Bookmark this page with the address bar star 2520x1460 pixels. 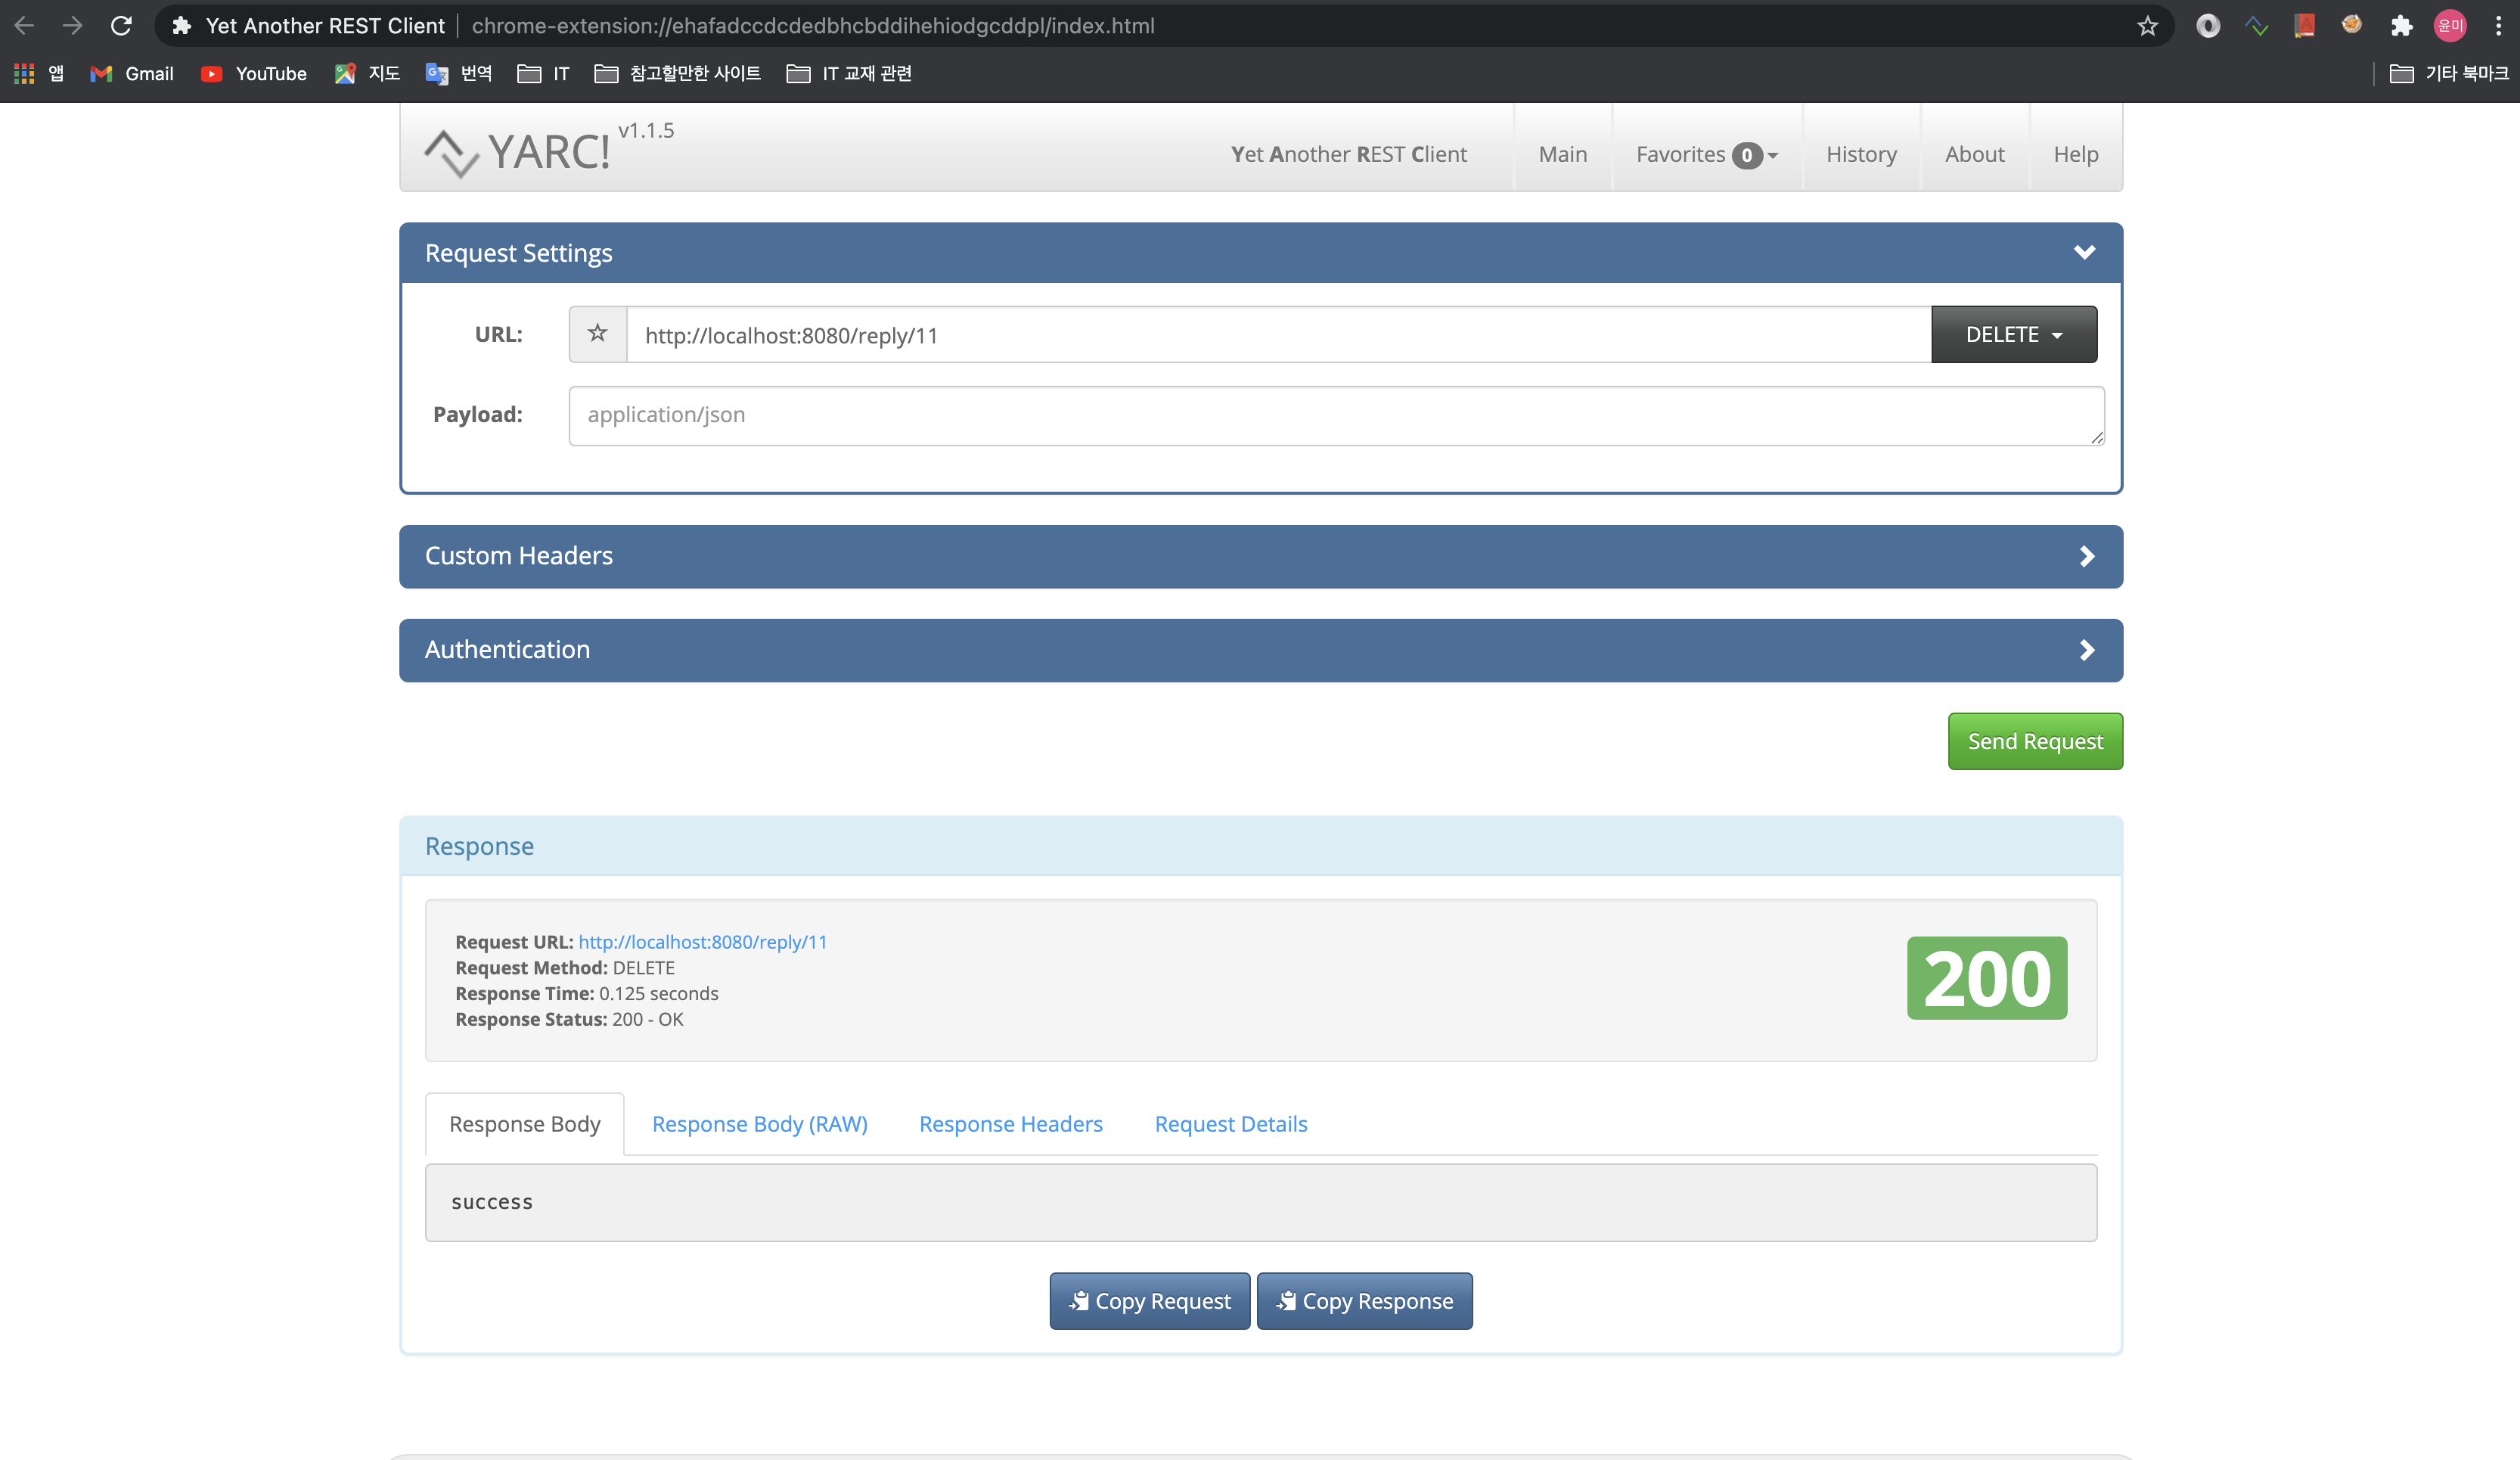(x=2147, y=26)
